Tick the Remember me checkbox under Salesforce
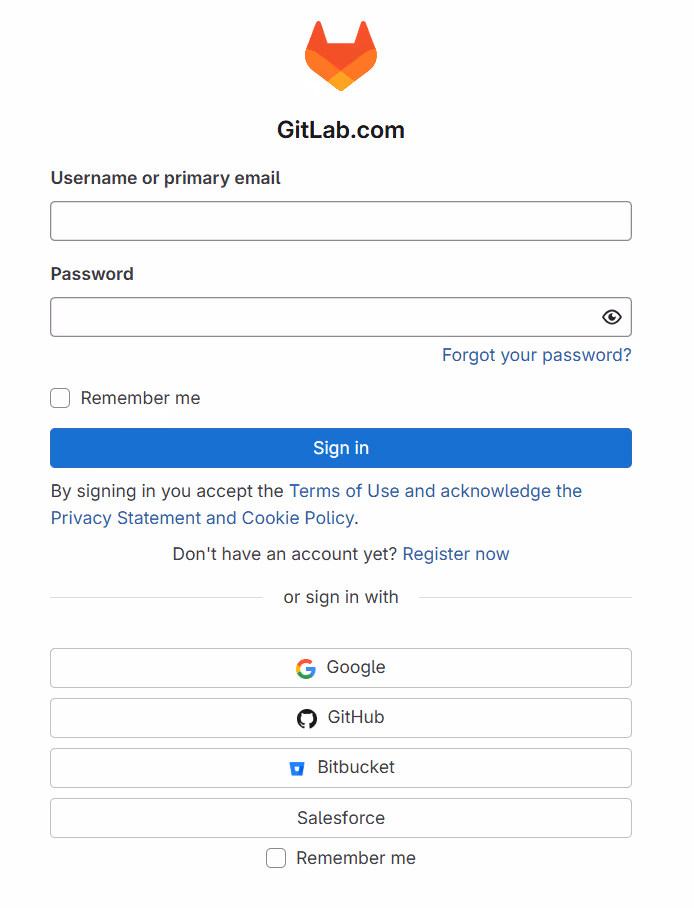 276,858
